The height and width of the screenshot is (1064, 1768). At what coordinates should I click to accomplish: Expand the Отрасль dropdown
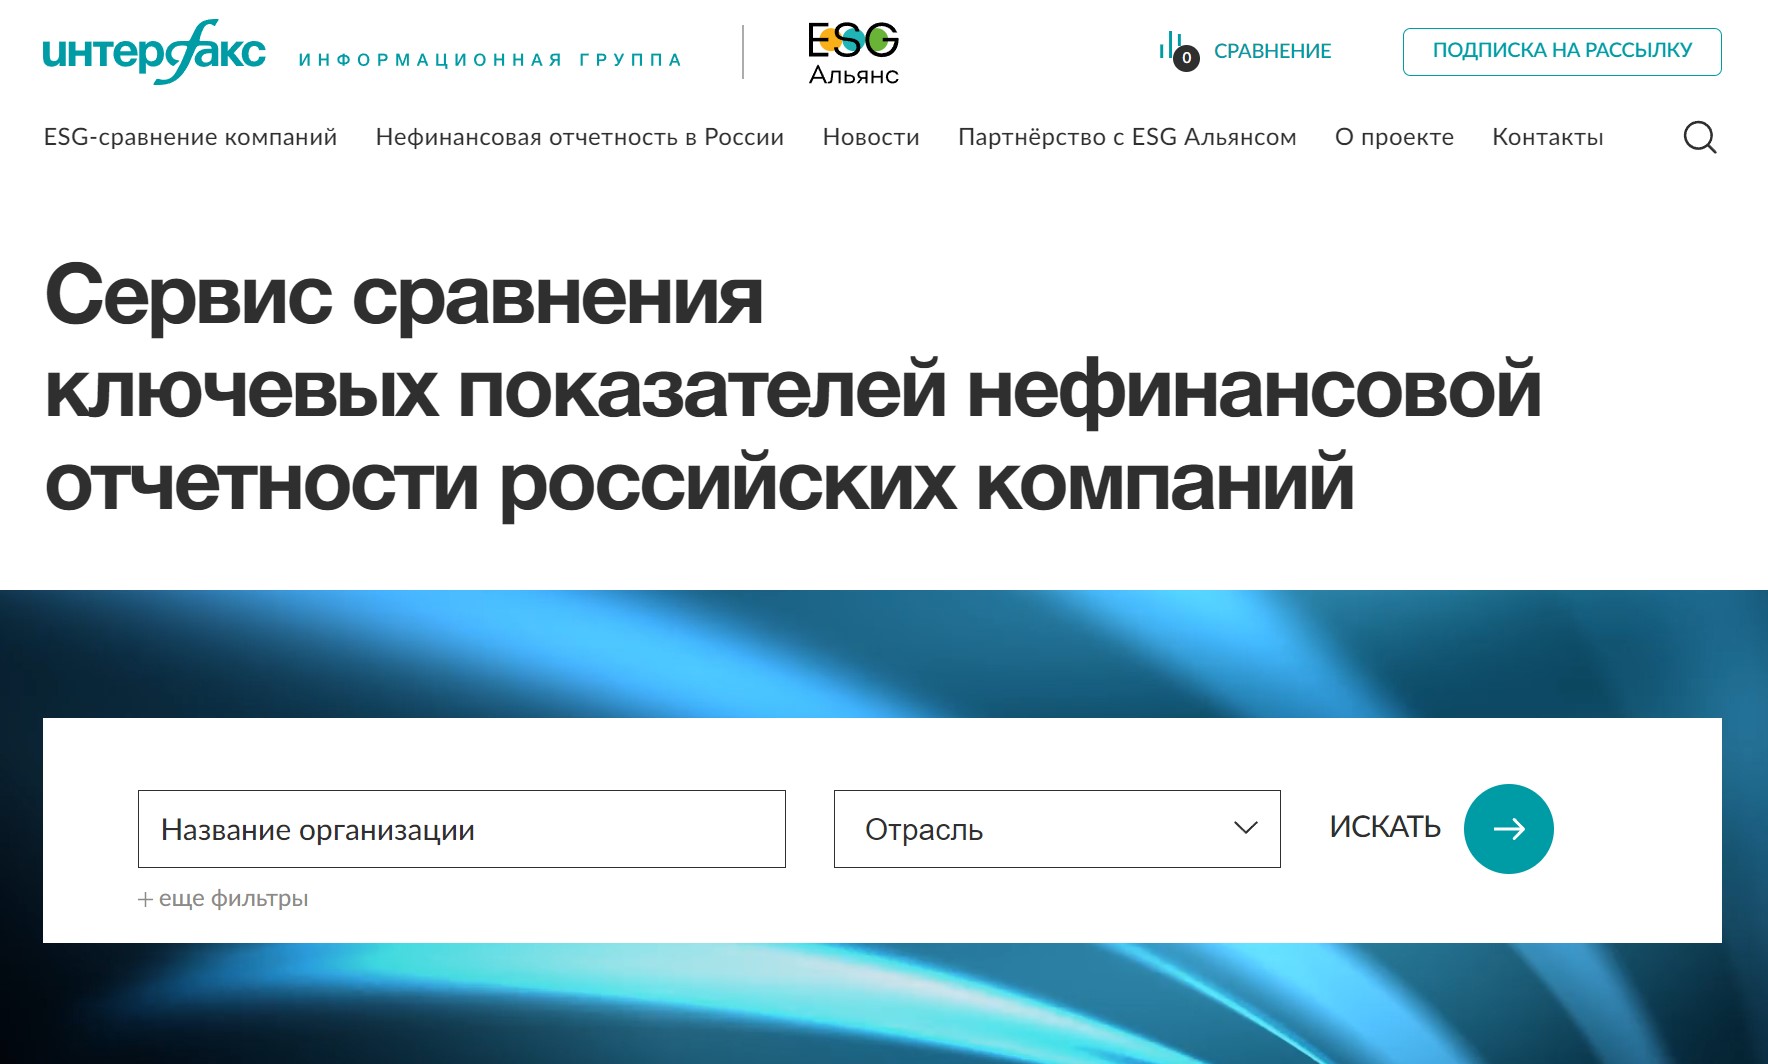[x=1057, y=829]
